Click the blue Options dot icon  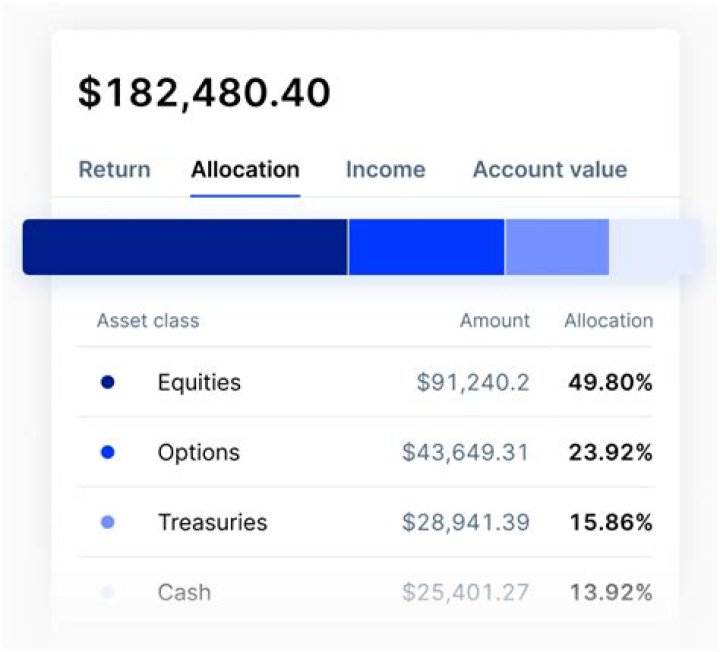(x=108, y=452)
